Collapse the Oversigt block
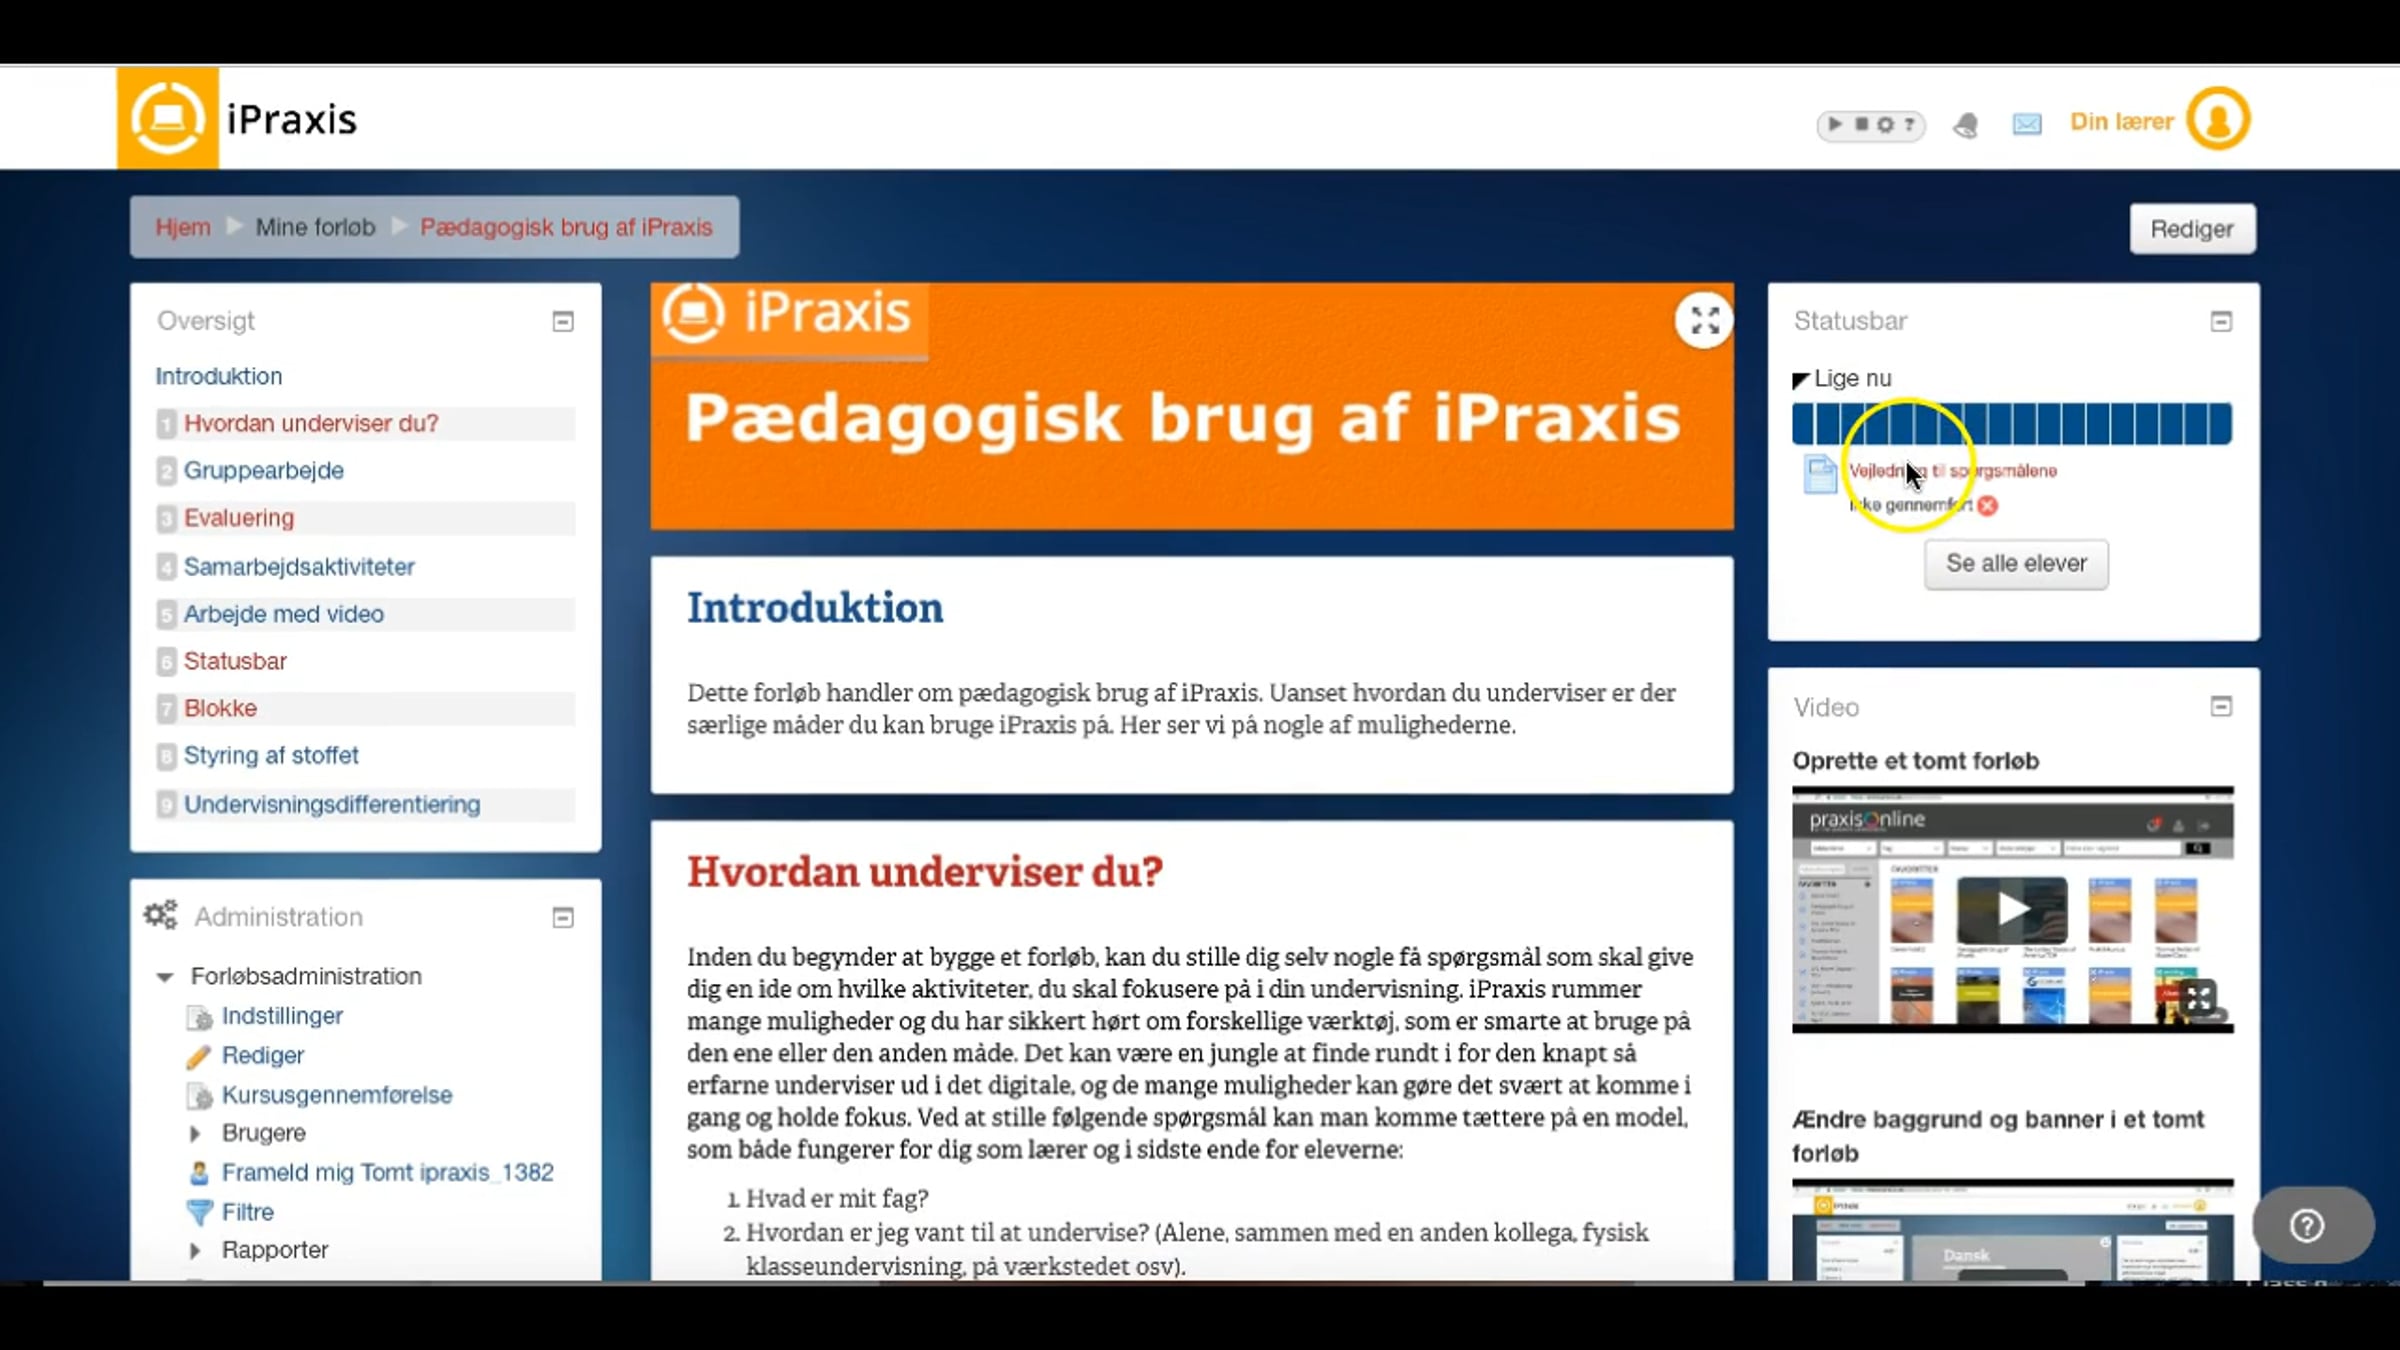The image size is (2400, 1350). (563, 321)
